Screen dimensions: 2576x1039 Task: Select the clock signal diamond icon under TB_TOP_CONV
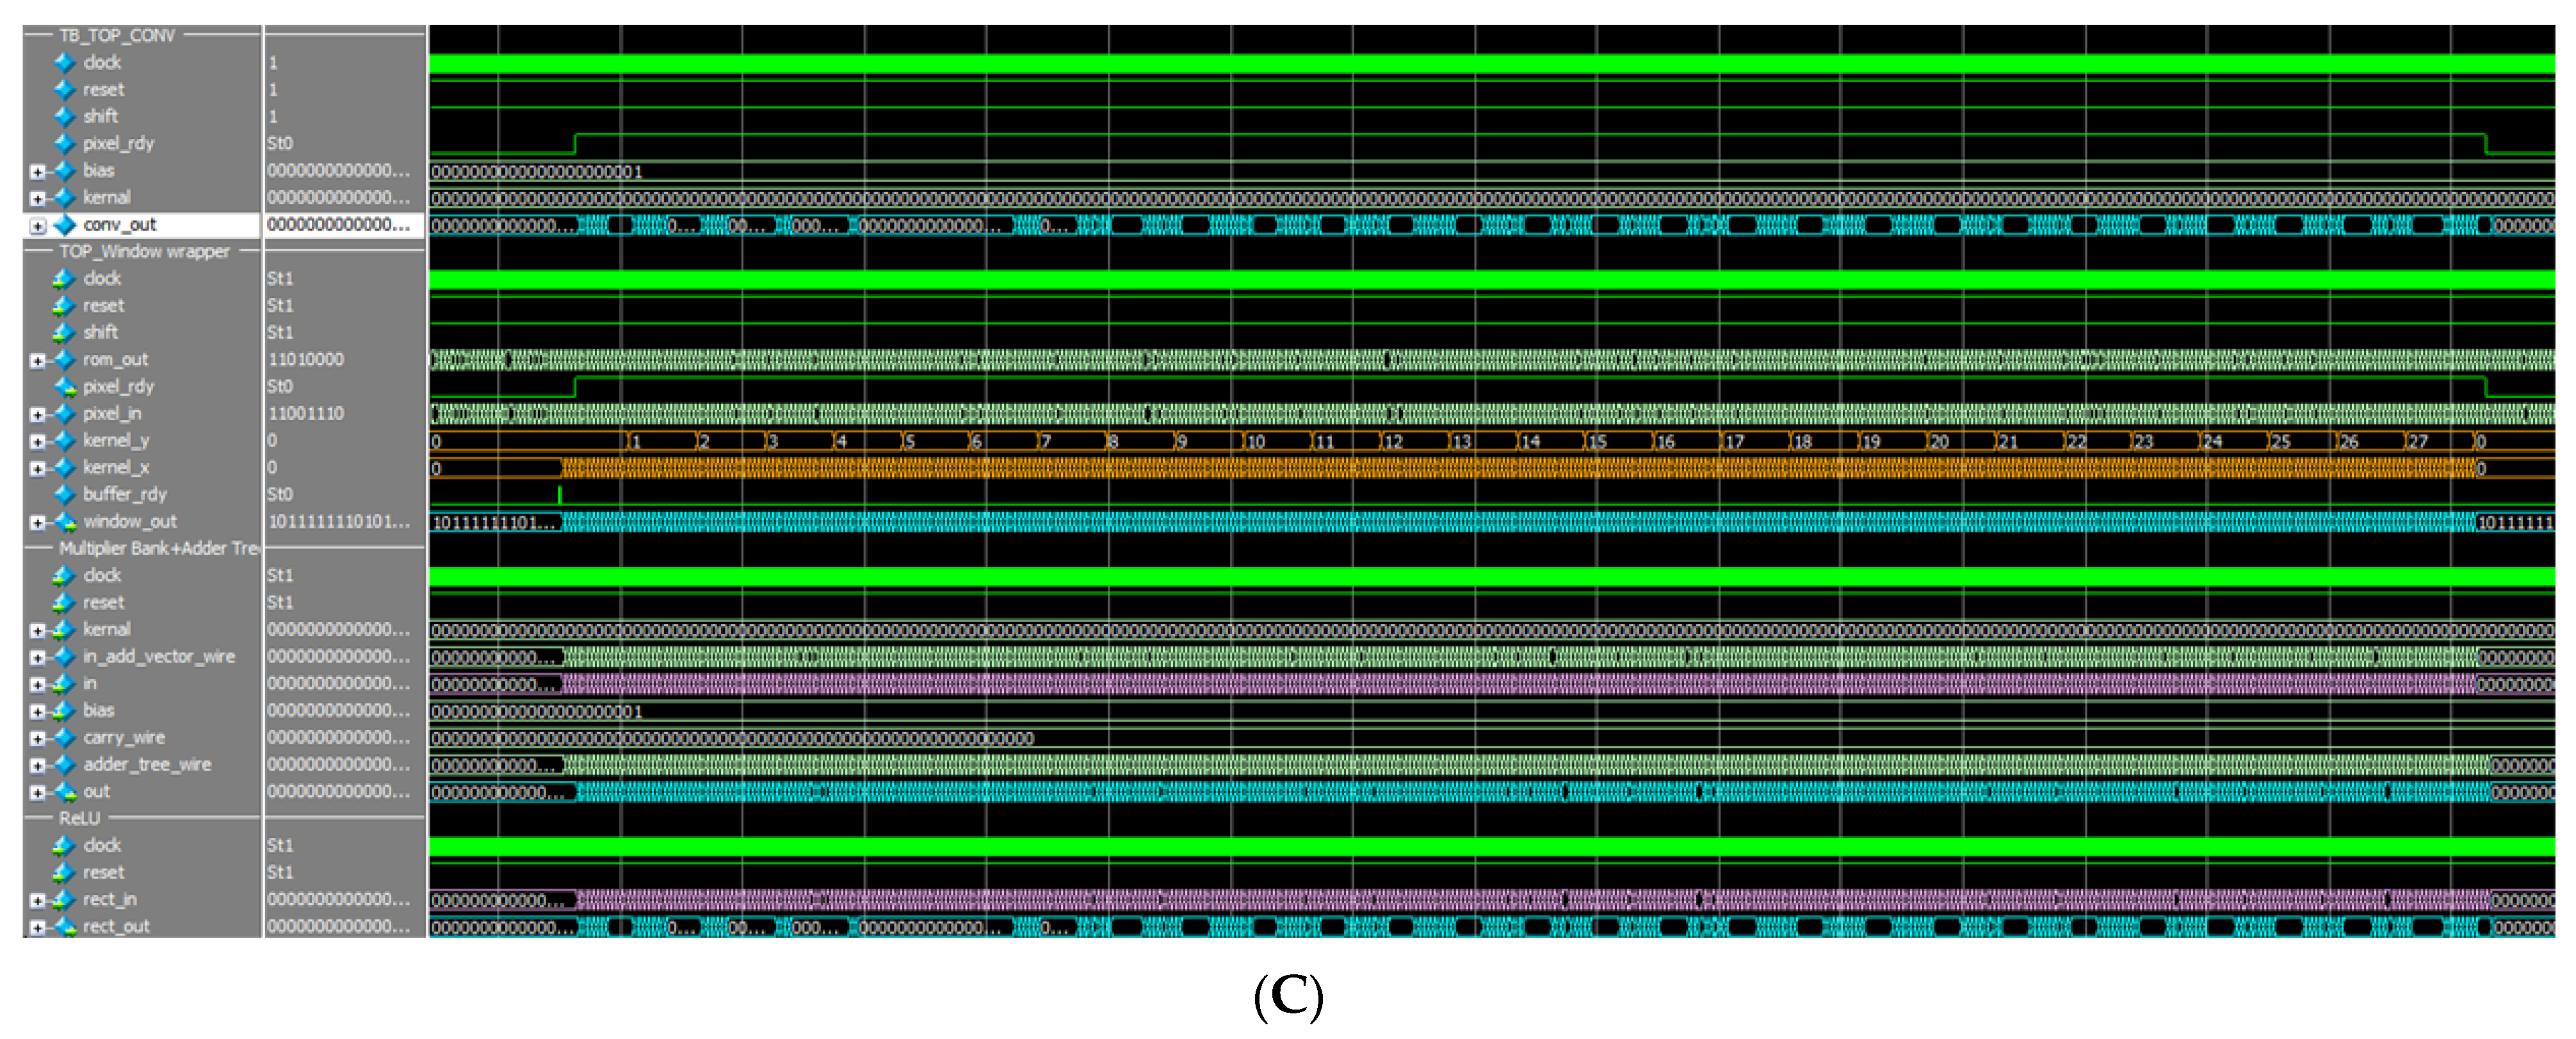[x=64, y=62]
